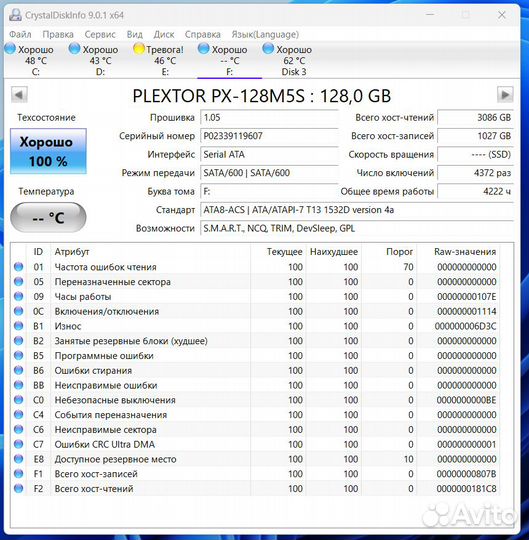Click status icon for 0C Включения/отключения
Image resolution: width=529 pixels, height=540 pixels.
[19, 311]
